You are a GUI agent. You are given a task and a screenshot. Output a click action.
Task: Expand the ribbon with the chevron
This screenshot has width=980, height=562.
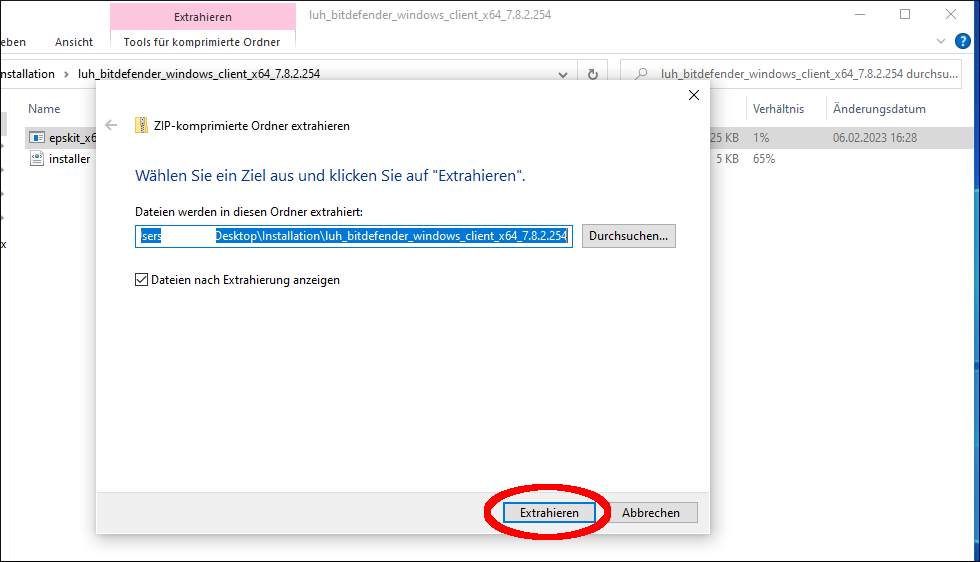941,41
